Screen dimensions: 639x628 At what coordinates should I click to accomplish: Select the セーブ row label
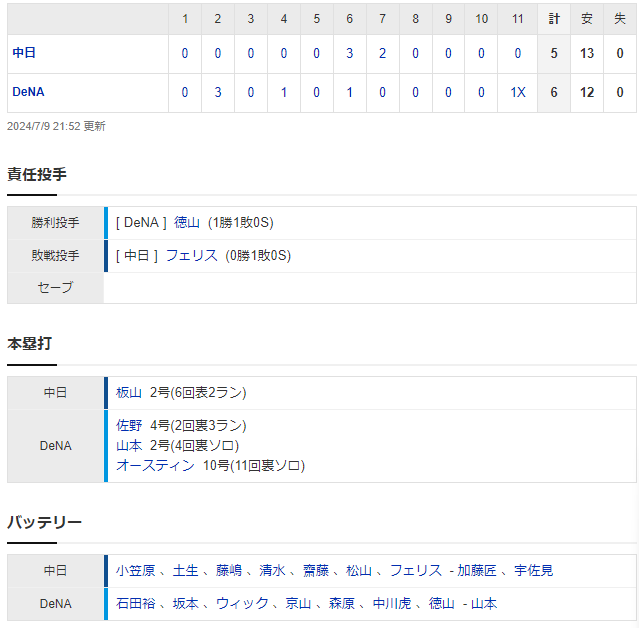coord(55,288)
